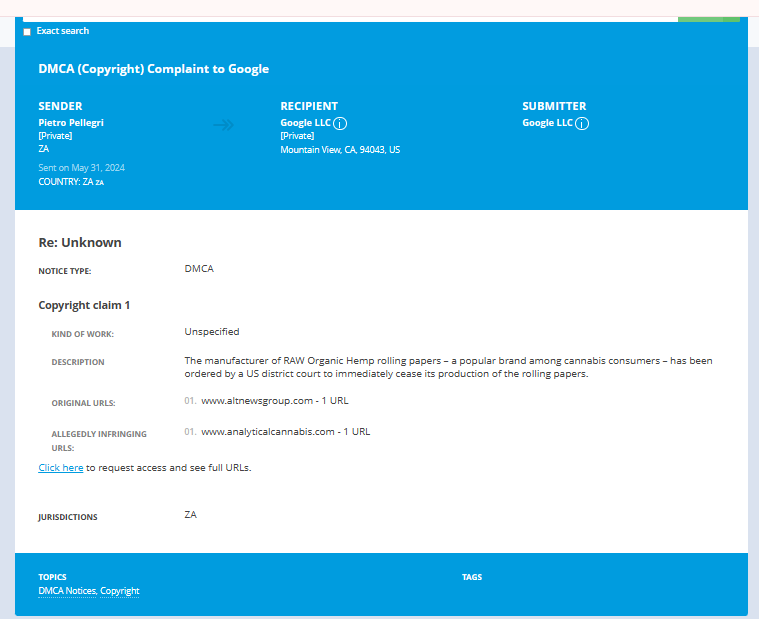
Task: Select the 'Mountain View, CA, 94043, US' address
Action: point(340,150)
